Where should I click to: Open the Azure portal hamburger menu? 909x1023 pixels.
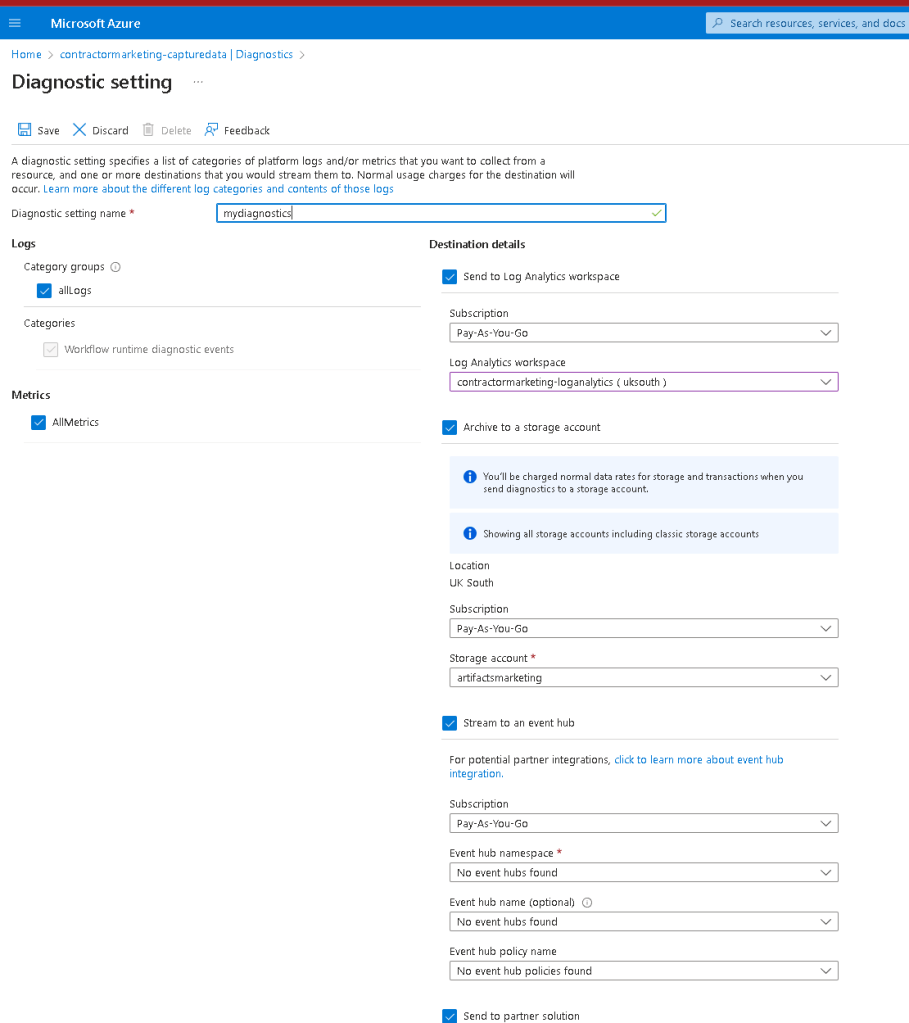coord(14,23)
